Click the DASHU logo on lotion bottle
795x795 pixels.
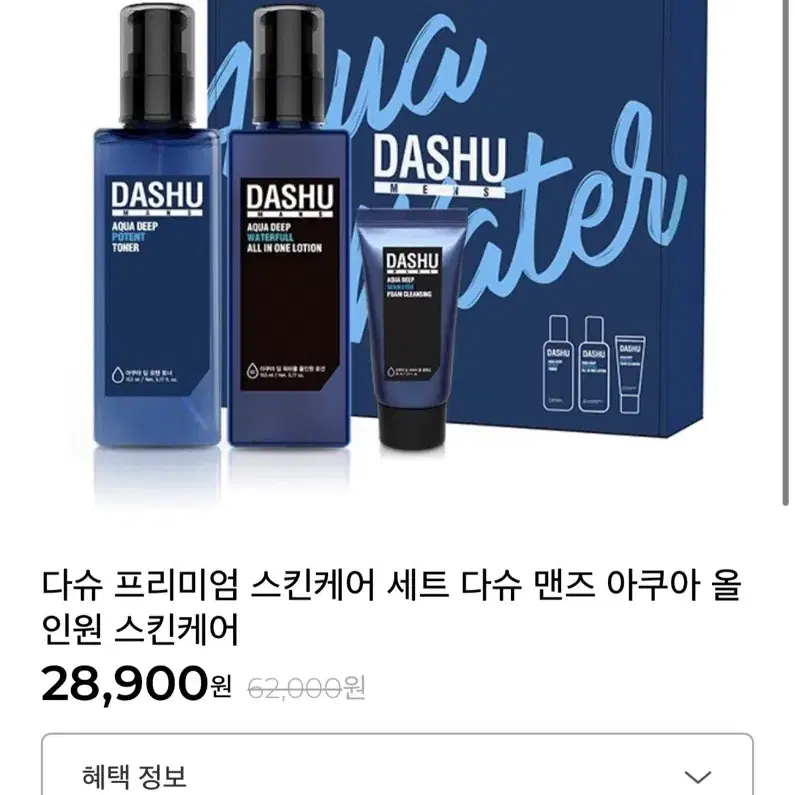[x=290, y=200]
